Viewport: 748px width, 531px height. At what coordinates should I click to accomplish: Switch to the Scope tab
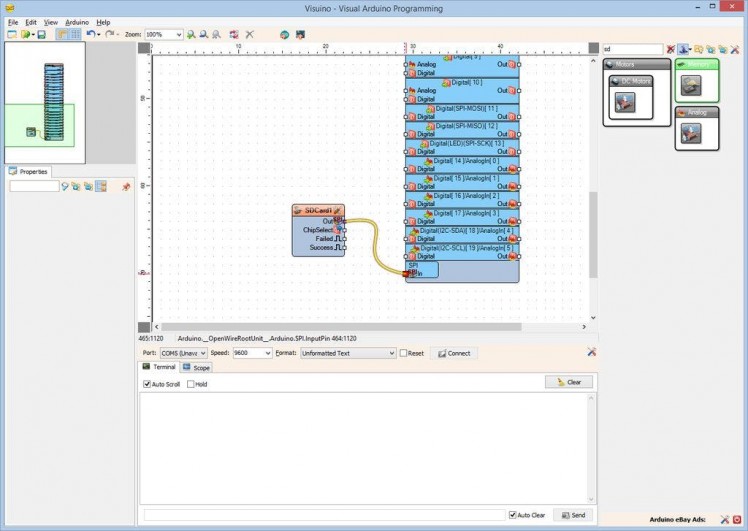(197, 368)
